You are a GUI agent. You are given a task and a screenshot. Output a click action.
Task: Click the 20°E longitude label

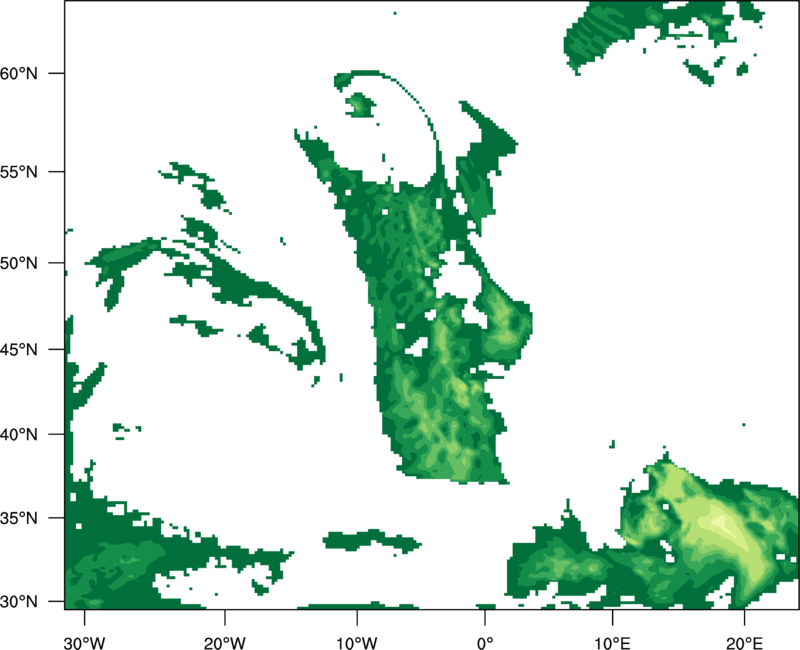coord(744,643)
